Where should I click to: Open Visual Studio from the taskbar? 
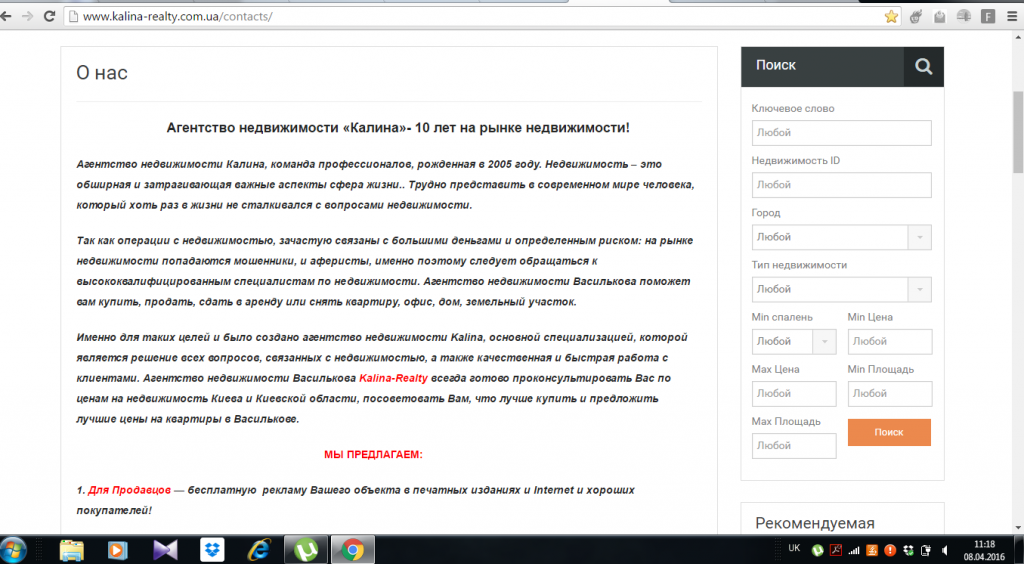click(x=165, y=550)
